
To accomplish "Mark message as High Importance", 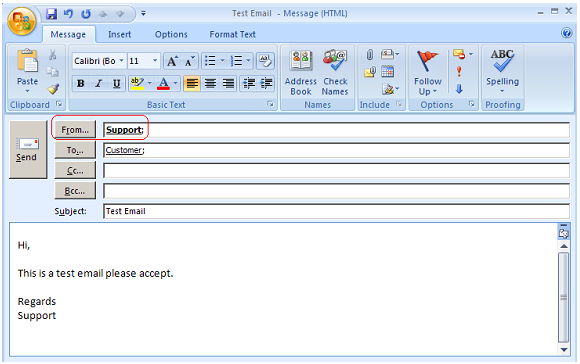I will coord(459,71).
